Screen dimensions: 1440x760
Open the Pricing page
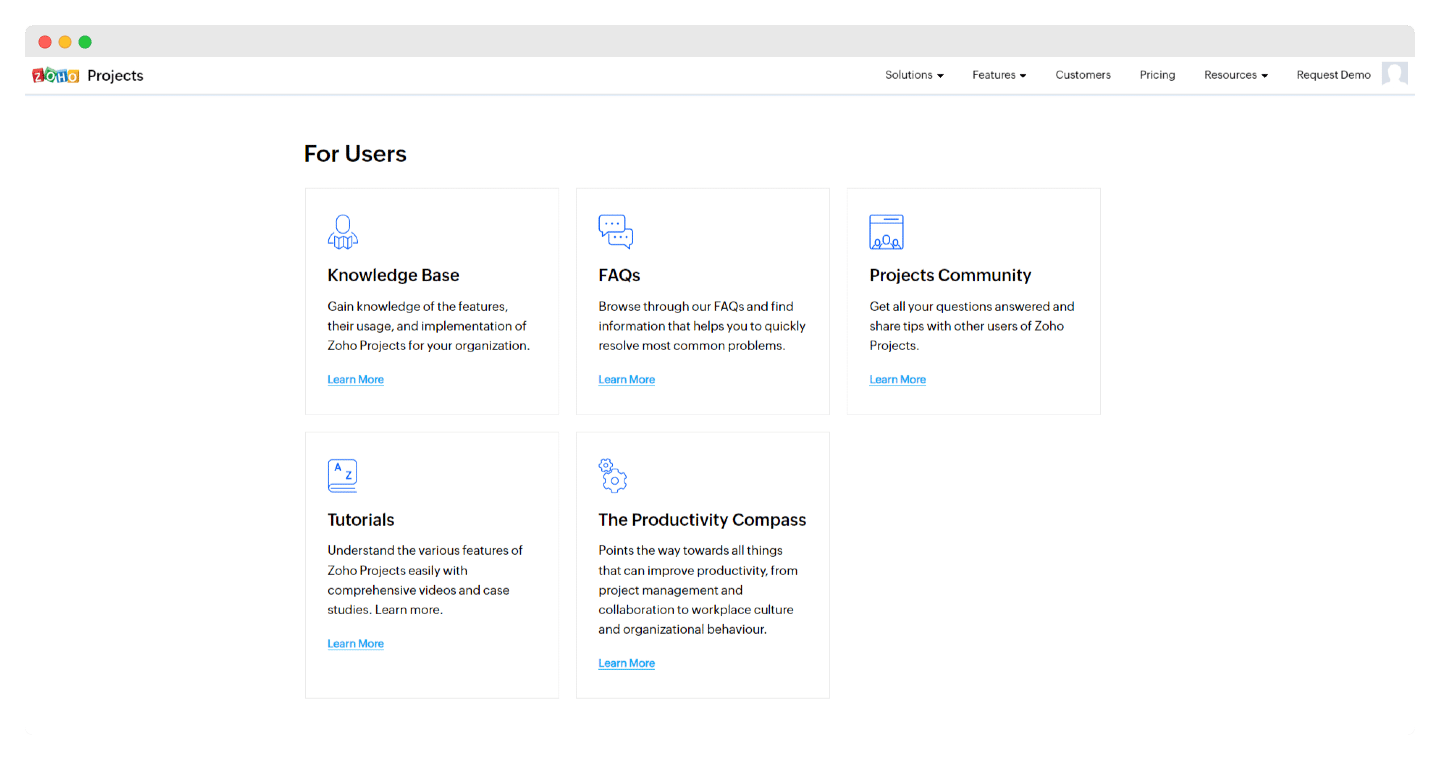[x=1157, y=75]
